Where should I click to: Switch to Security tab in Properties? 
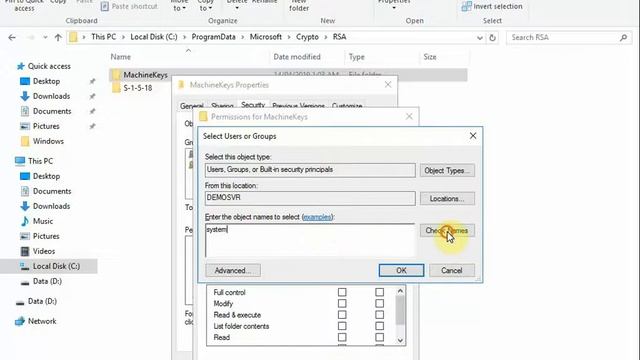253,105
